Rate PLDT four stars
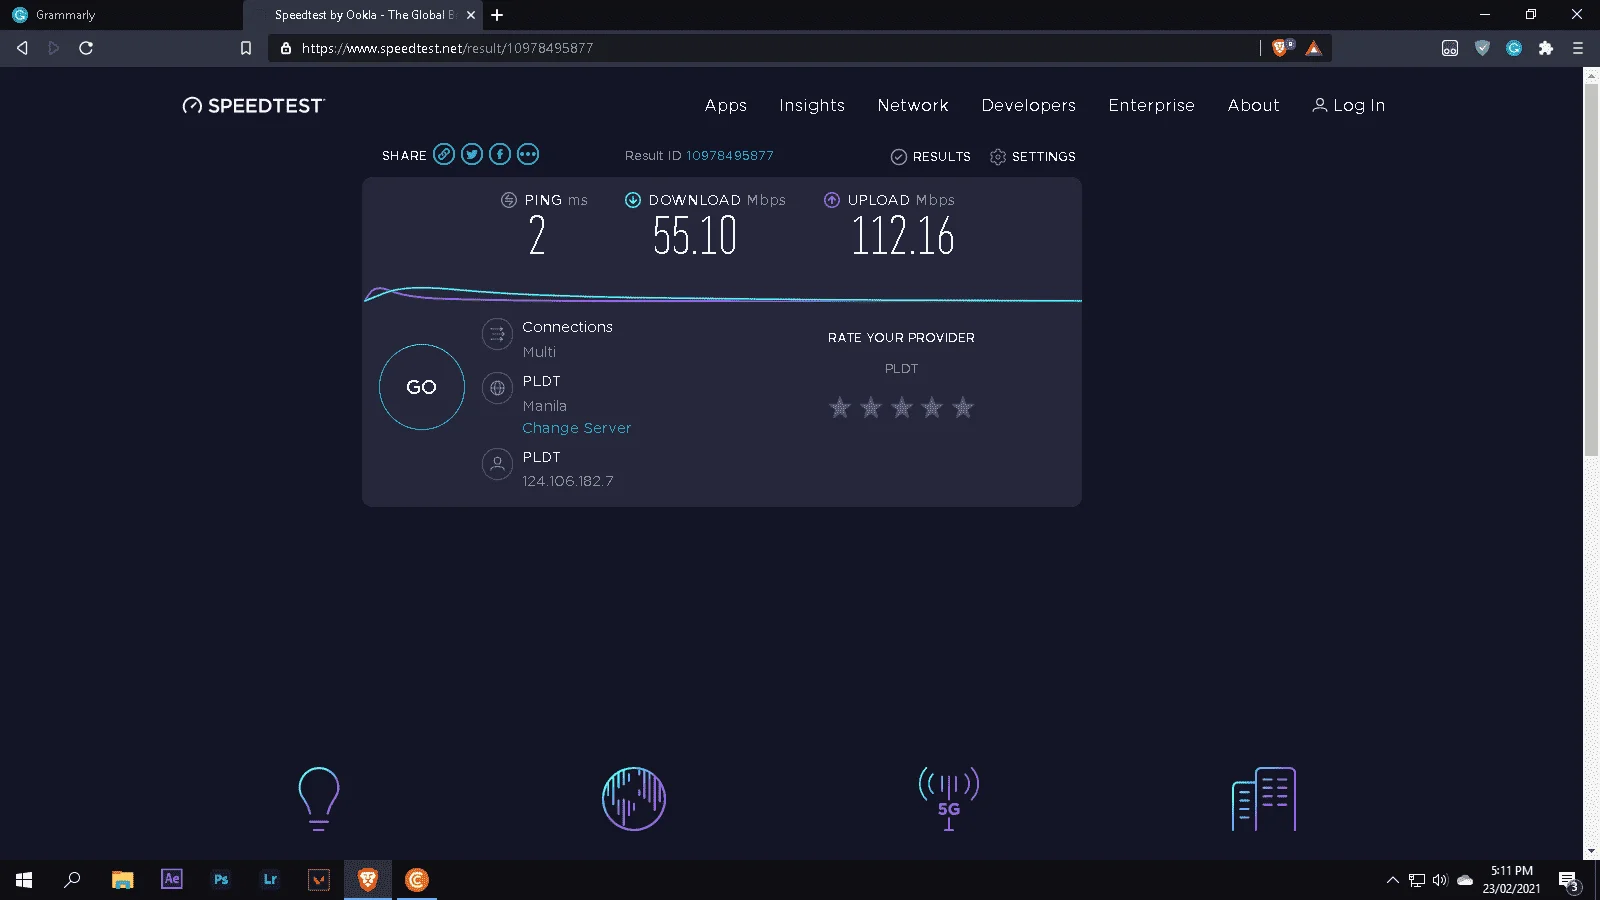 932,407
